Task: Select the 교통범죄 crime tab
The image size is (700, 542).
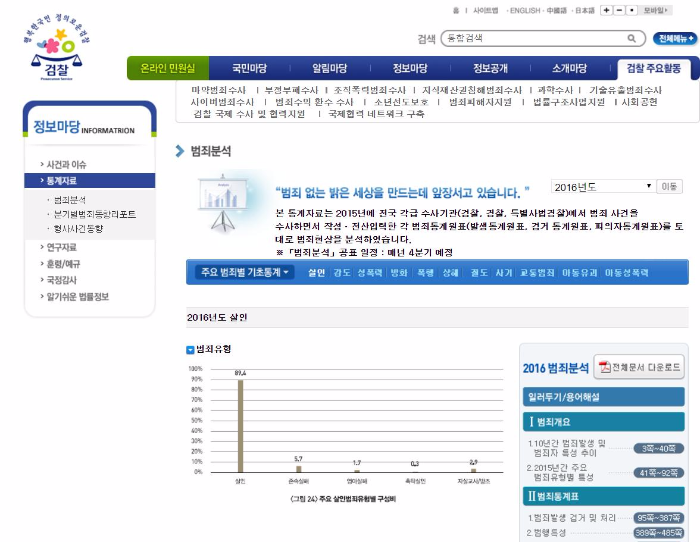Action: click(x=537, y=272)
